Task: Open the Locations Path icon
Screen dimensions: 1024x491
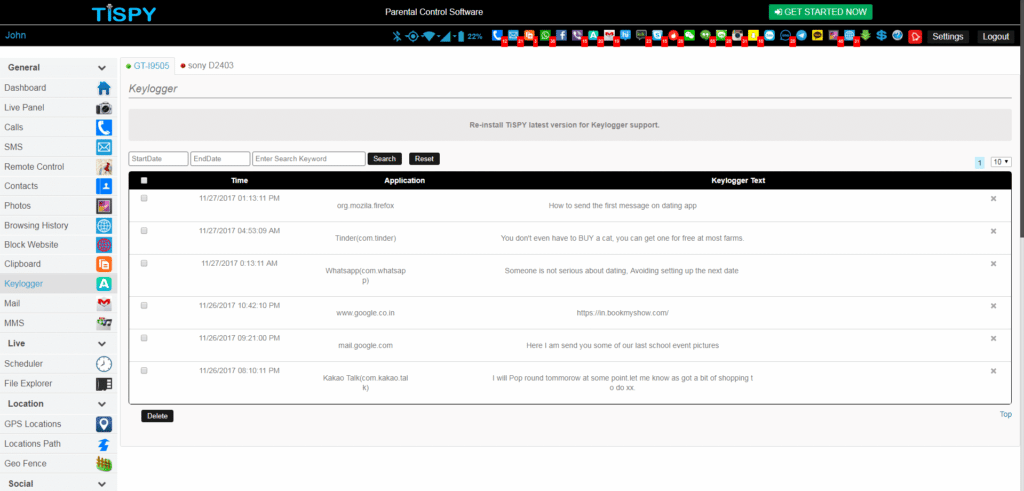Action: pyautogui.click(x=104, y=444)
